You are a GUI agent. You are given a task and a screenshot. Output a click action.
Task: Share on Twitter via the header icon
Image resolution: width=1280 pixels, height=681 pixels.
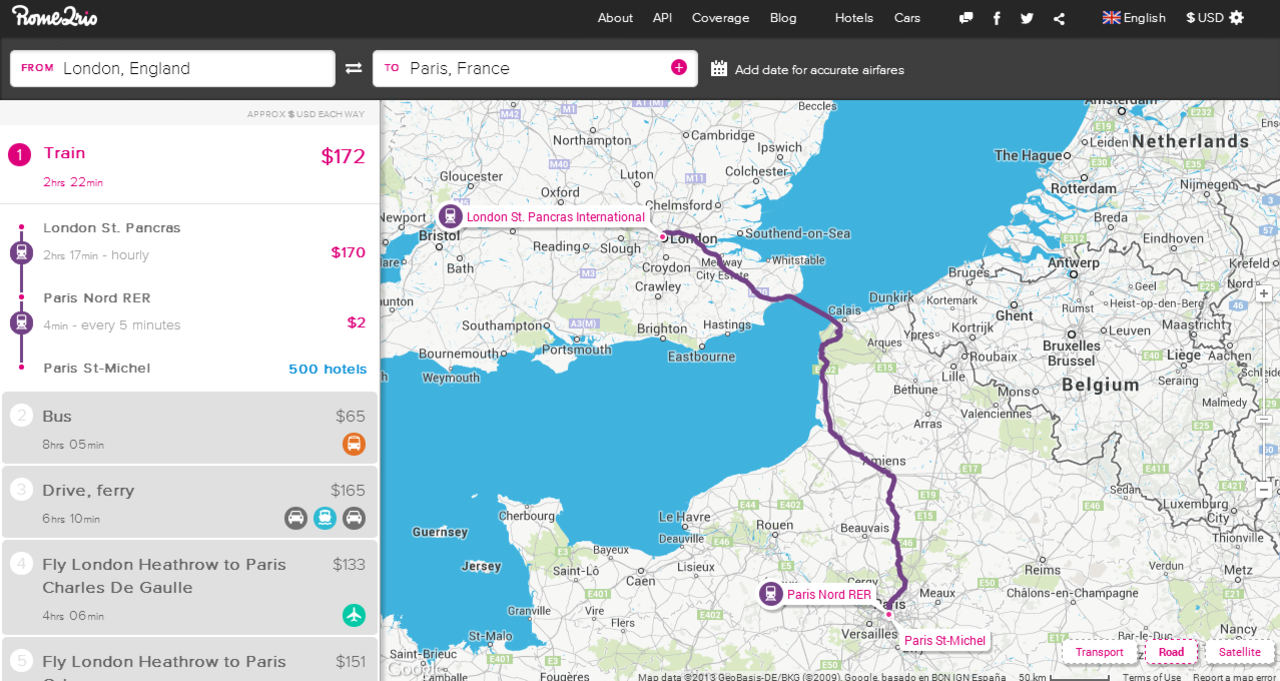coord(1027,18)
